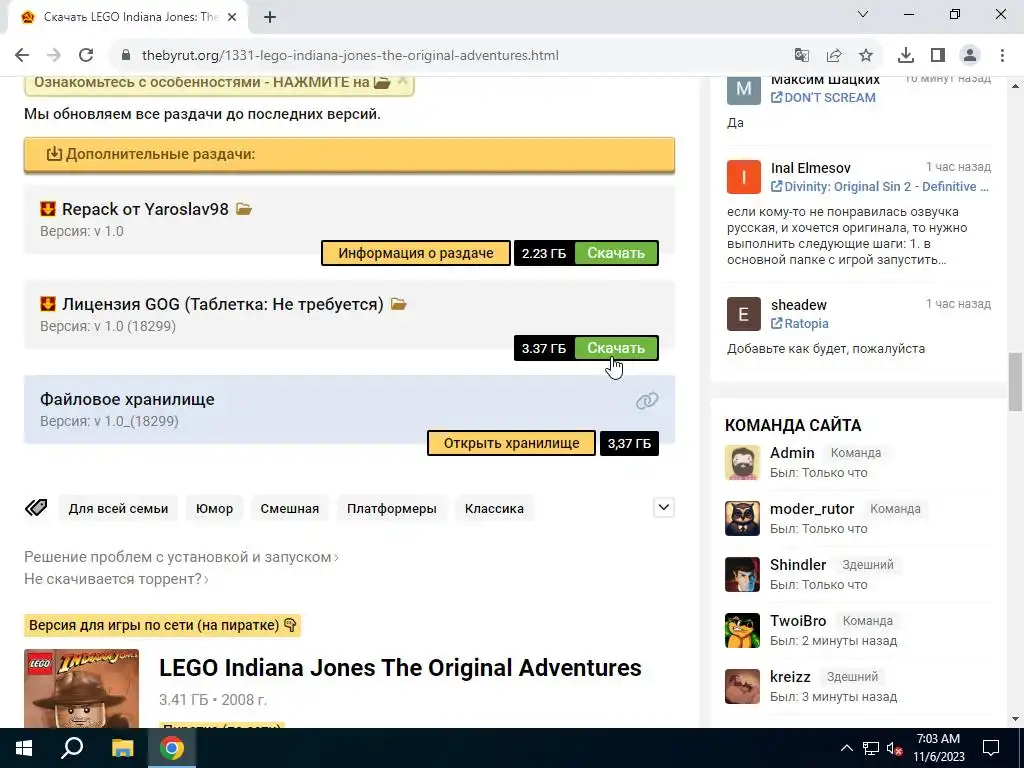Click the red download icon beside Repack от Yaroslav98

coord(48,209)
